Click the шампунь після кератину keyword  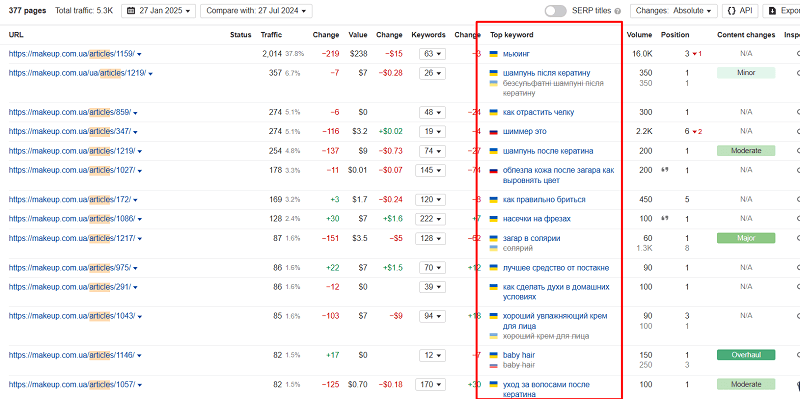point(546,73)
